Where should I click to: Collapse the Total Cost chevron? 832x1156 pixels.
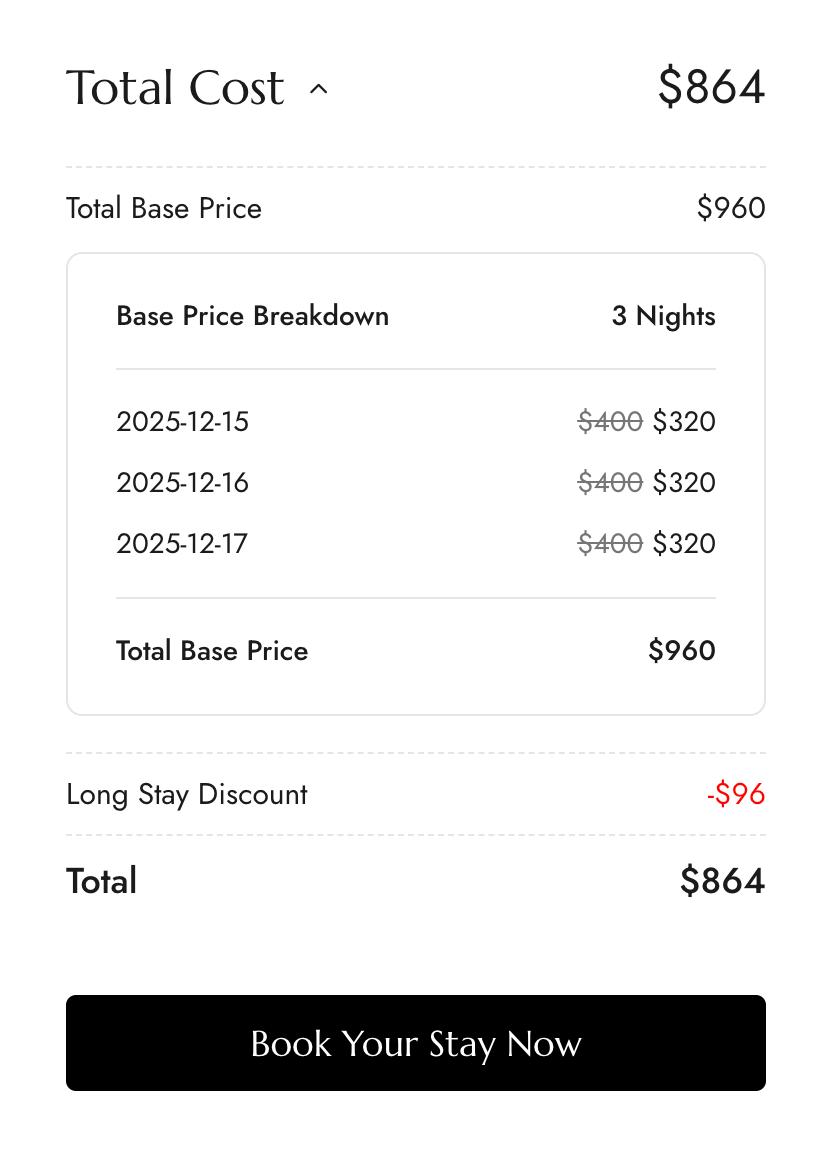[319, 90]
